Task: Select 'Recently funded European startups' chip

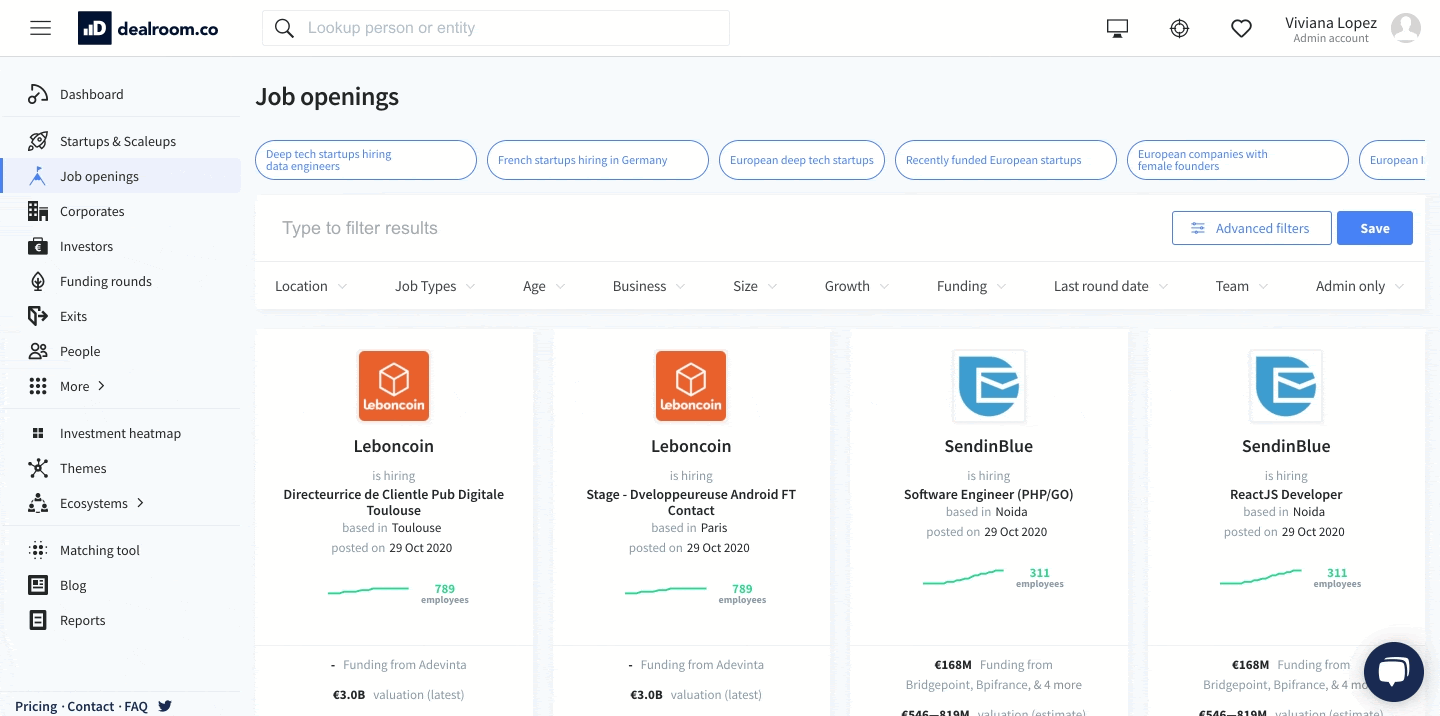Action: click(1005, 160)
